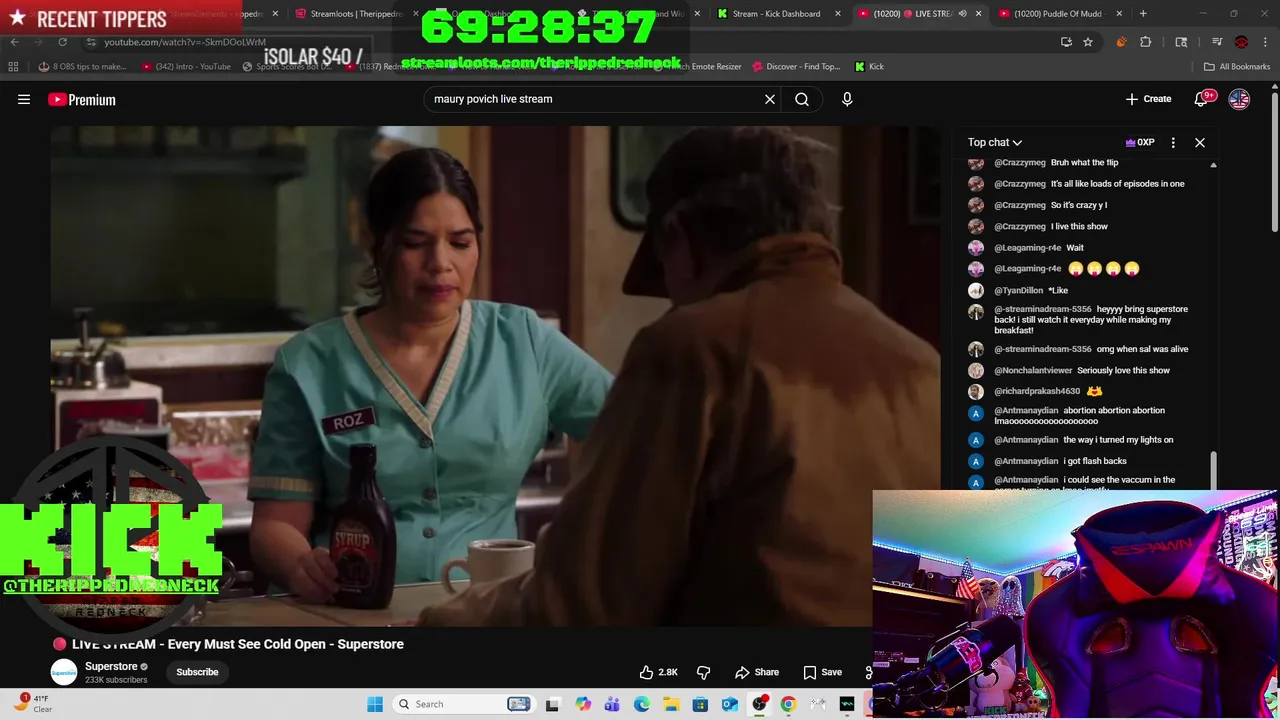The height and width of the screenshot is (720, 1280).
Task: Reload the page in Chrome
Action: (62, 42)
